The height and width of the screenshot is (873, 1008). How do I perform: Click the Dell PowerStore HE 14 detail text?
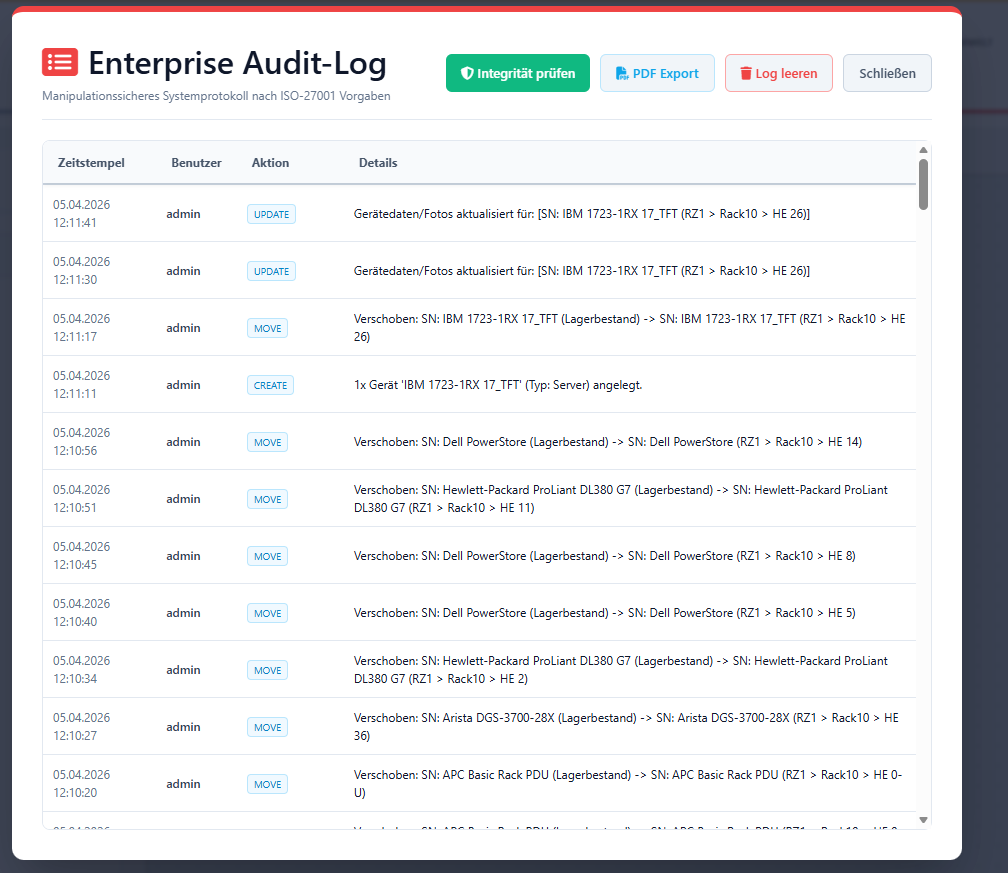tap(608, 442)
